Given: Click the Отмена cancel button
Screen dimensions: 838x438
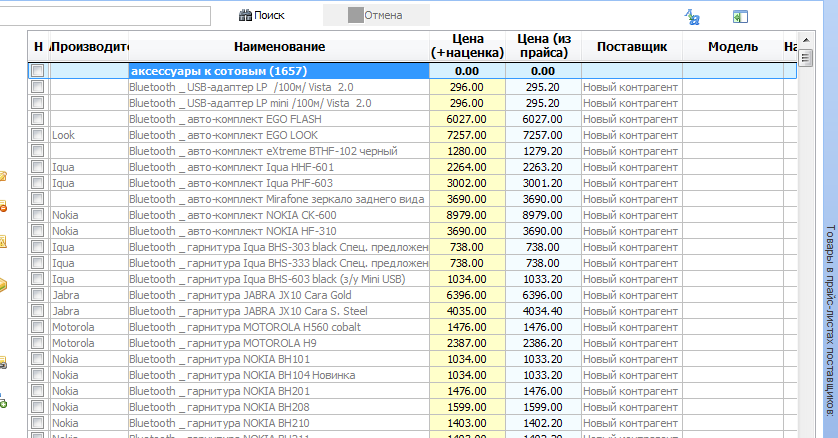Looking at the screenshot, I should coord(376,15).
